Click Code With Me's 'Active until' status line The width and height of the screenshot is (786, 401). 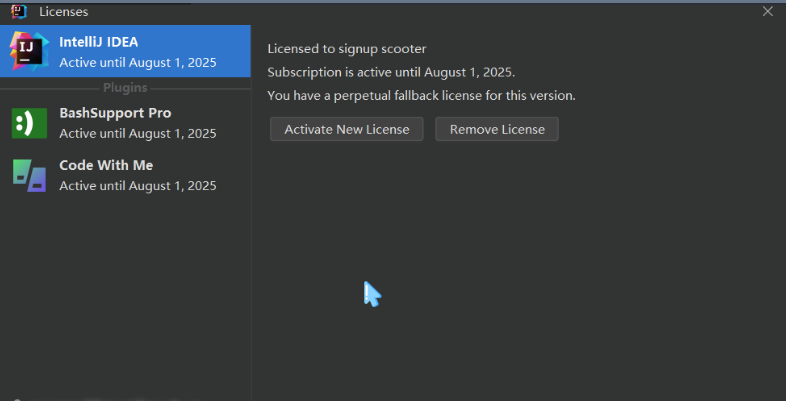point(137,185)
